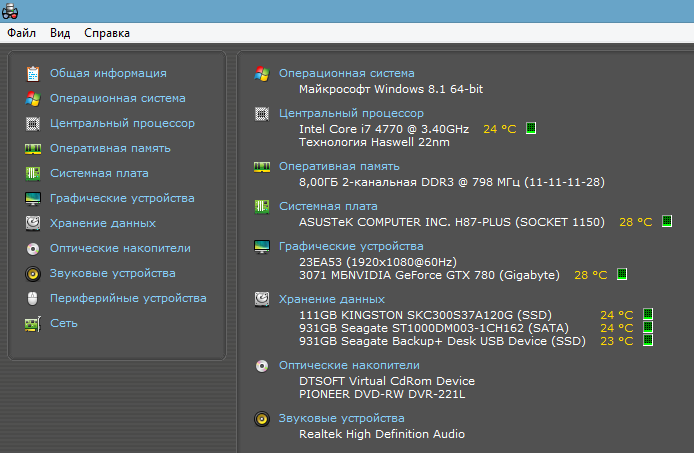Click the Хранение данных heading link in the summary
This screenshot has width=694, height=453.
(x=331, y=298)
